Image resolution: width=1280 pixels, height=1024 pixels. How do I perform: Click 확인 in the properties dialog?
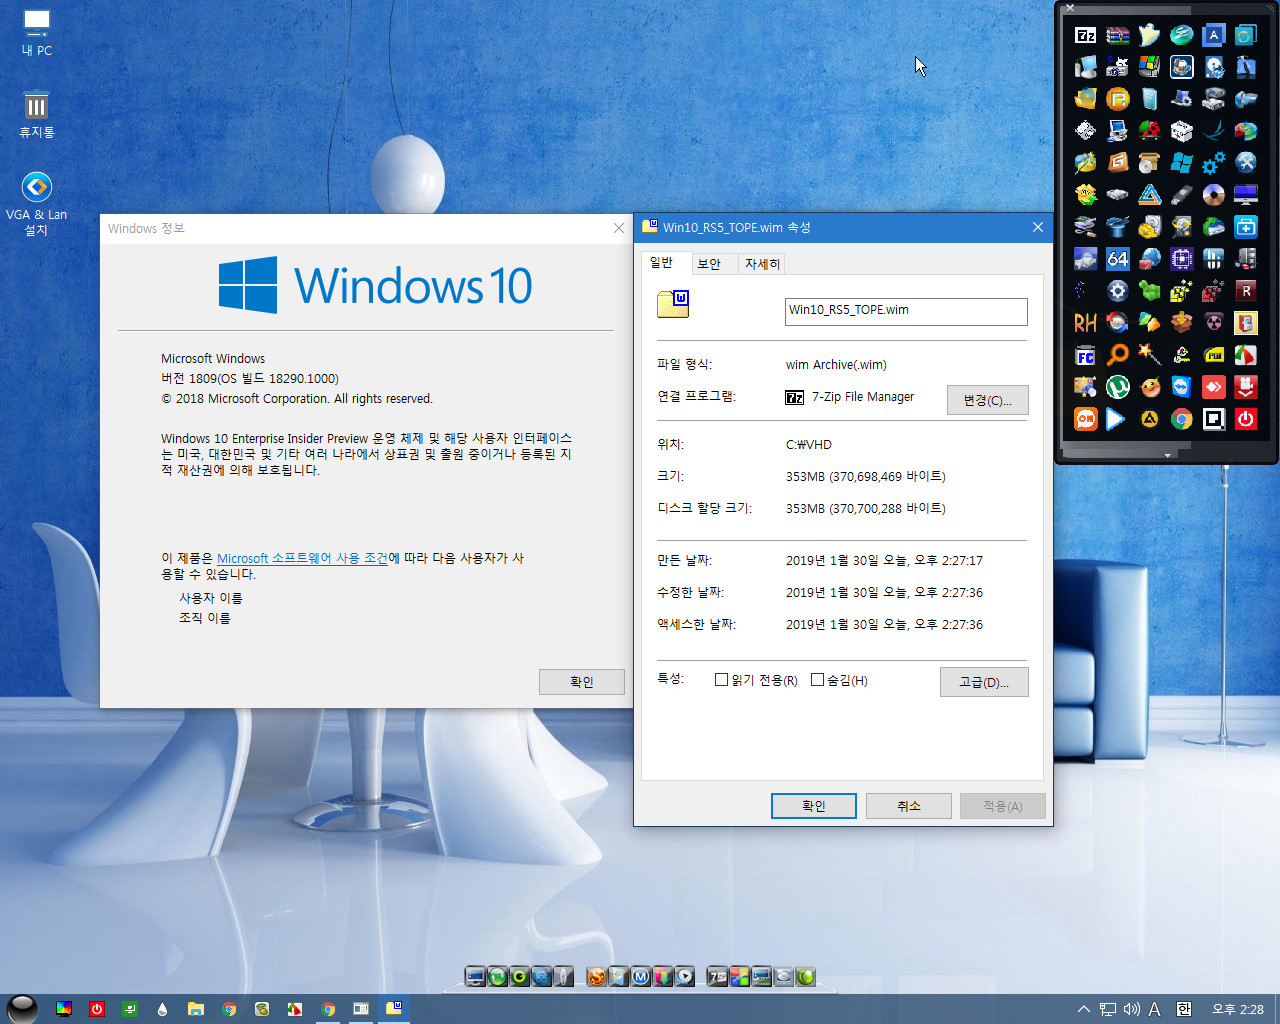click(814, 806)
